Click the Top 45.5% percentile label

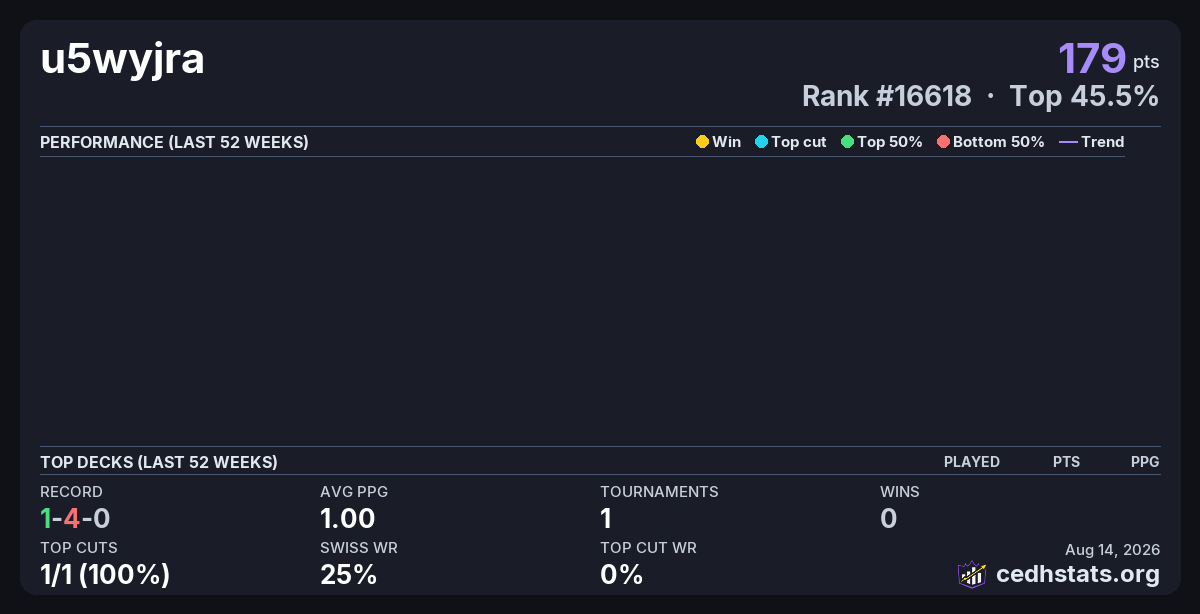[1084, 96]
